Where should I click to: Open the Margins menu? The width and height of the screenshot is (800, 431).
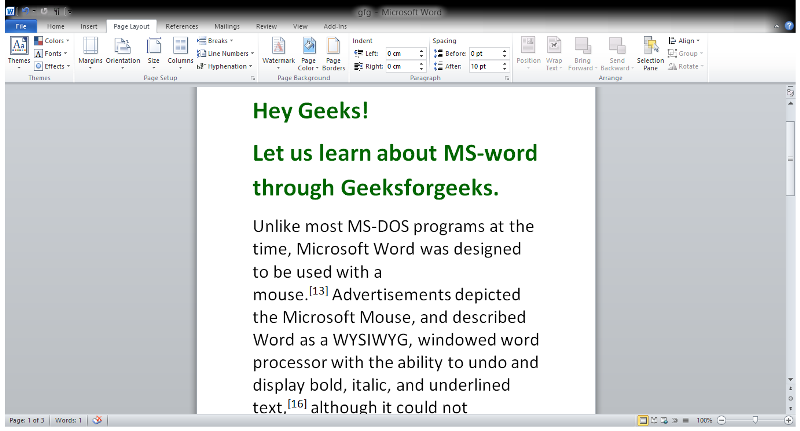pyautogui.click(x=90, y=53)
